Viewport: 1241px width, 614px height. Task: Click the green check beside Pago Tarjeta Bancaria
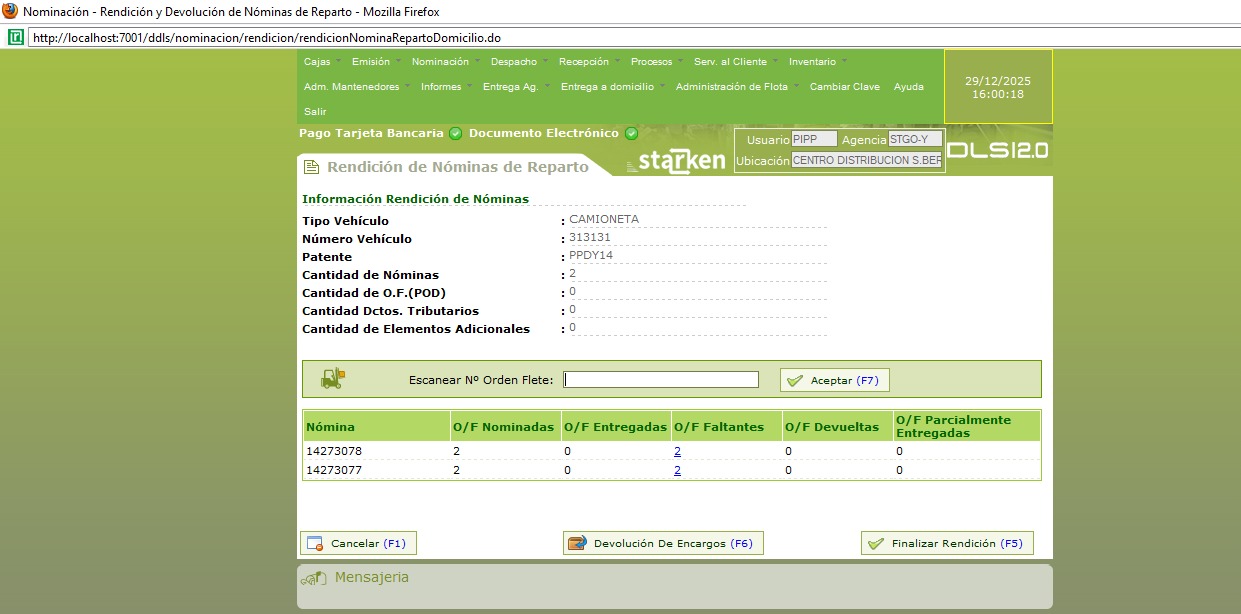coord(456,133)
